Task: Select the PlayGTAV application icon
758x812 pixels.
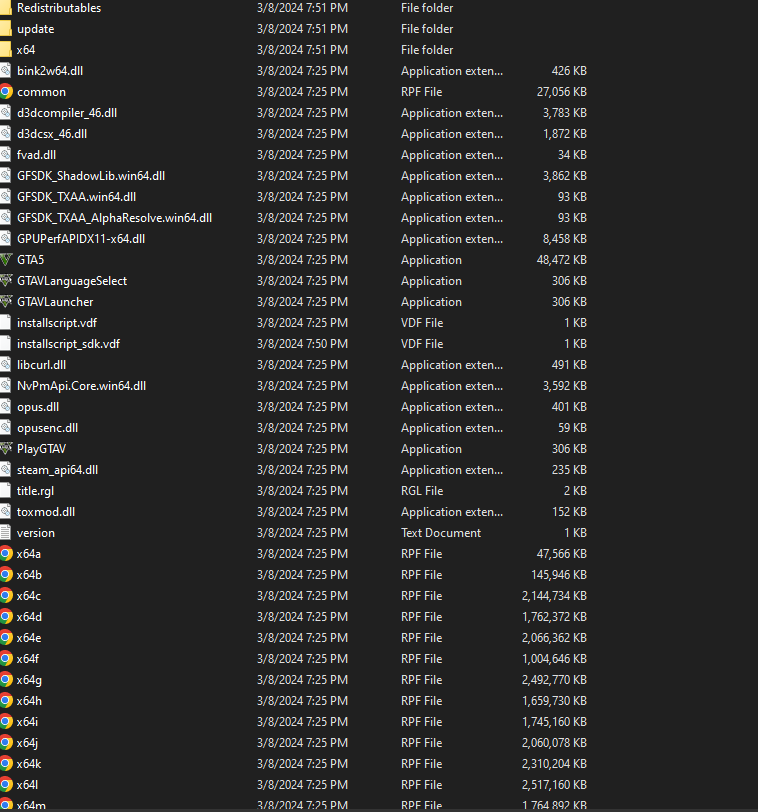Action: pyautogui.click(x=6, y=448)
